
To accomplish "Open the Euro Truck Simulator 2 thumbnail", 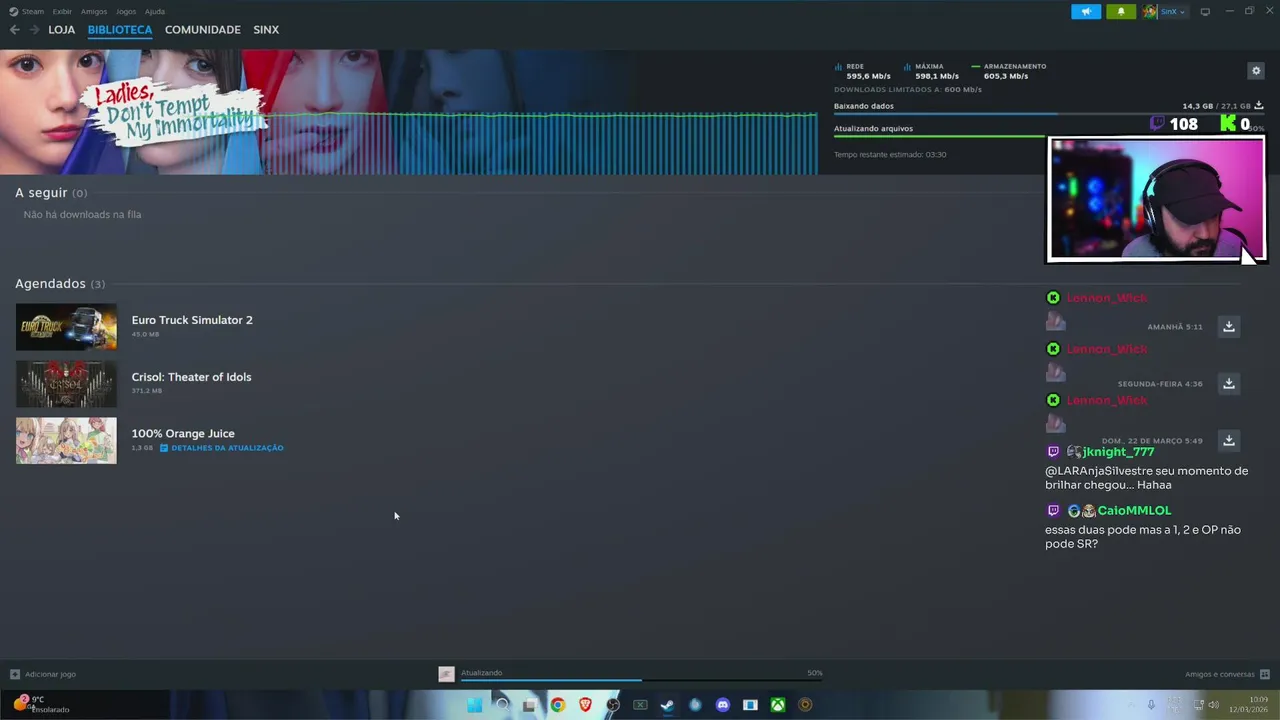I will [x=66, y=327].
